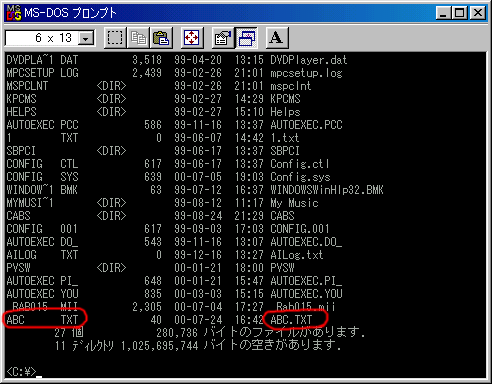Maximize the MS-DOS prompt window

pos(459,13)
